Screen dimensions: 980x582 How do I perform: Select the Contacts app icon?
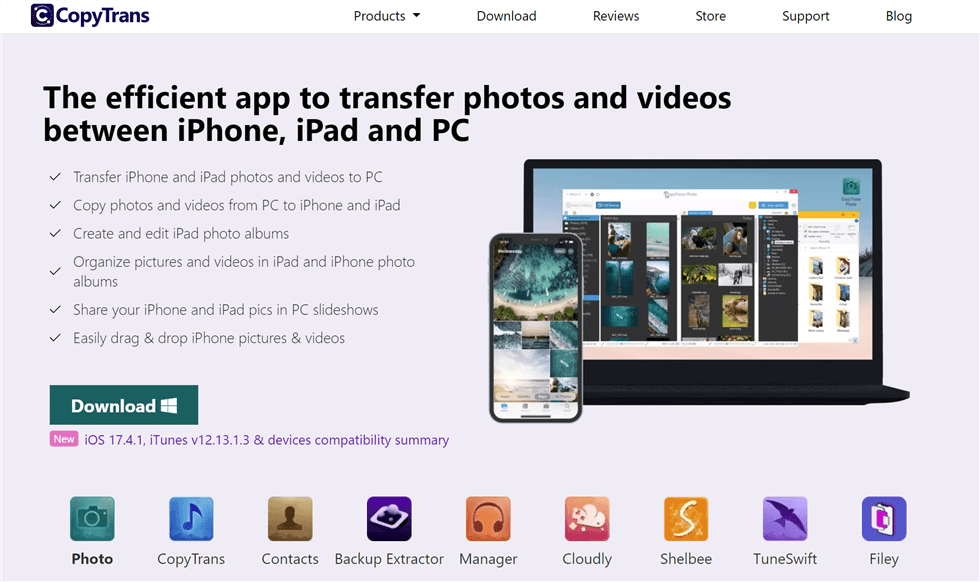tap(290, 518)
